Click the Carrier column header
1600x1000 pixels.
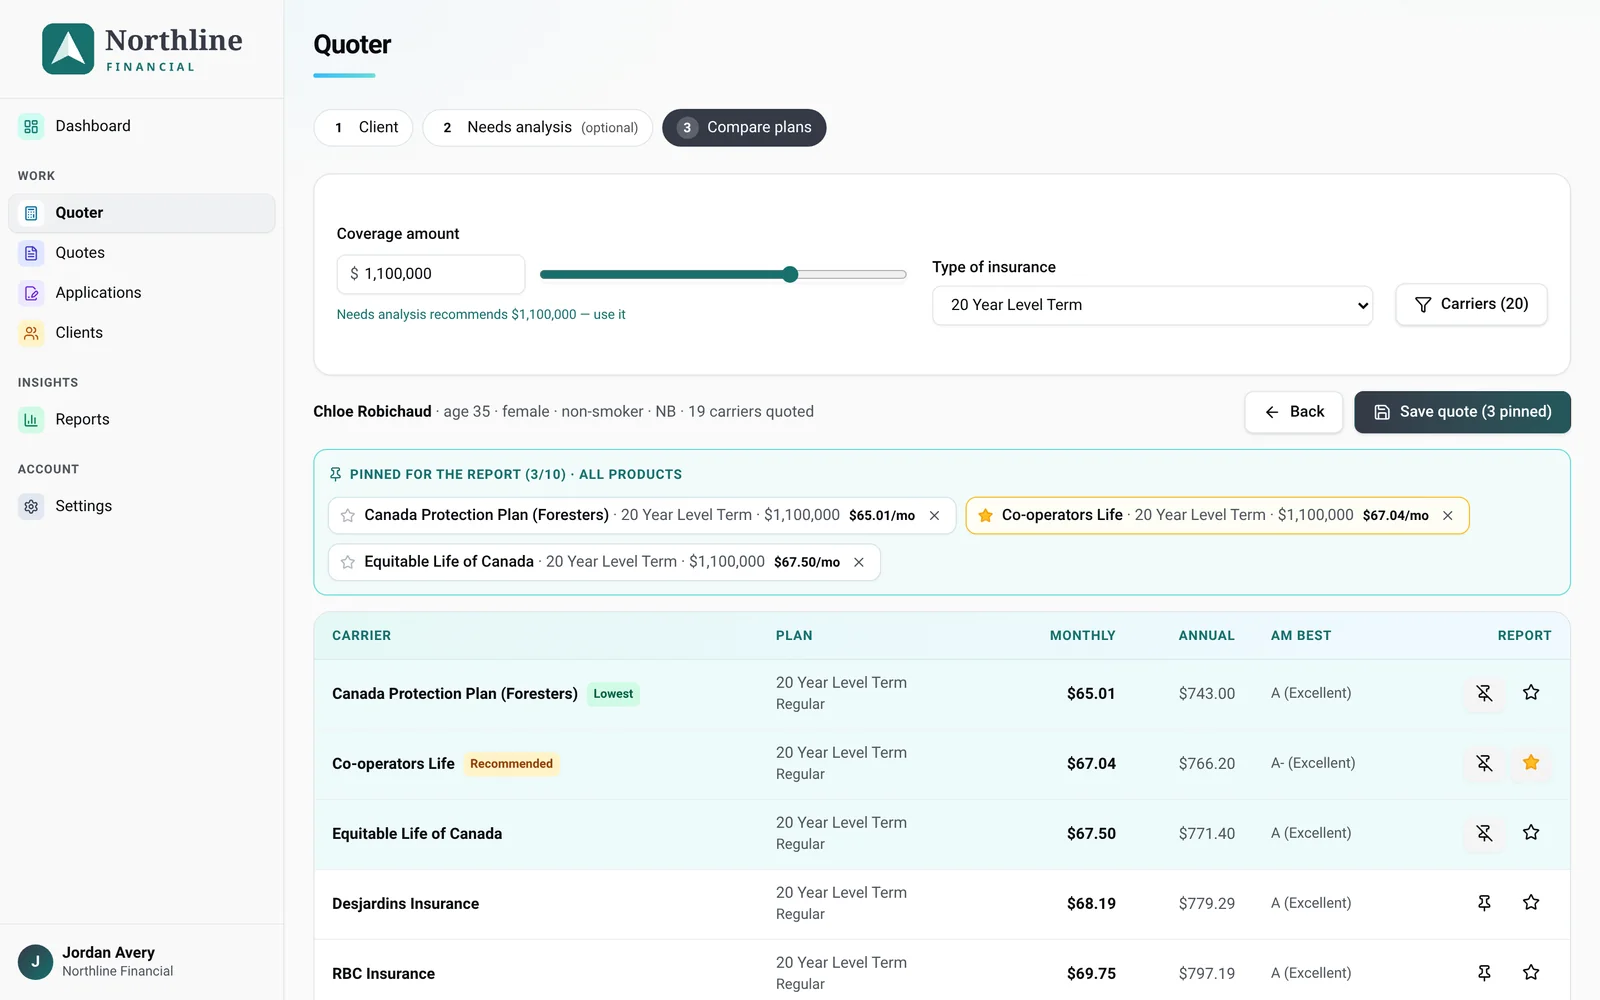[x=361, y=636]
